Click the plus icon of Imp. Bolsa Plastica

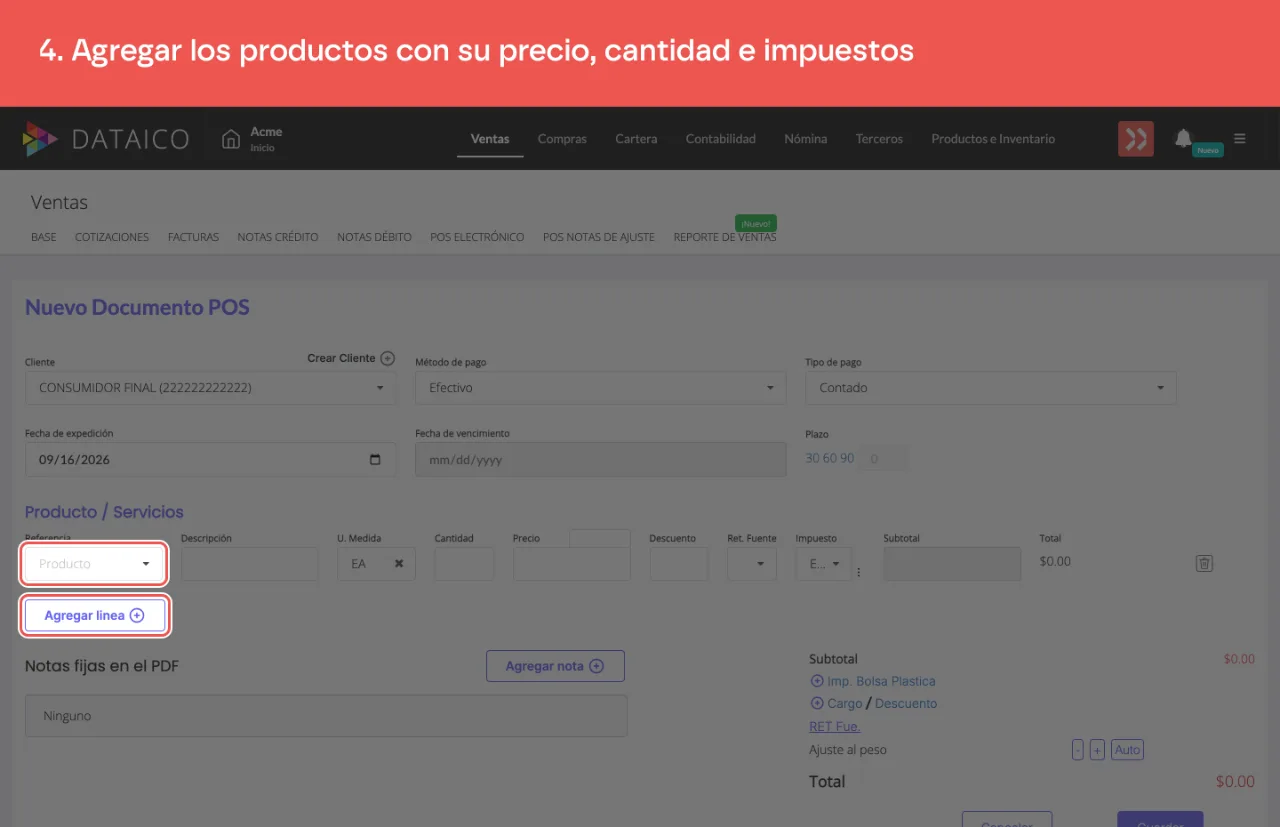[x=816, y=681]
